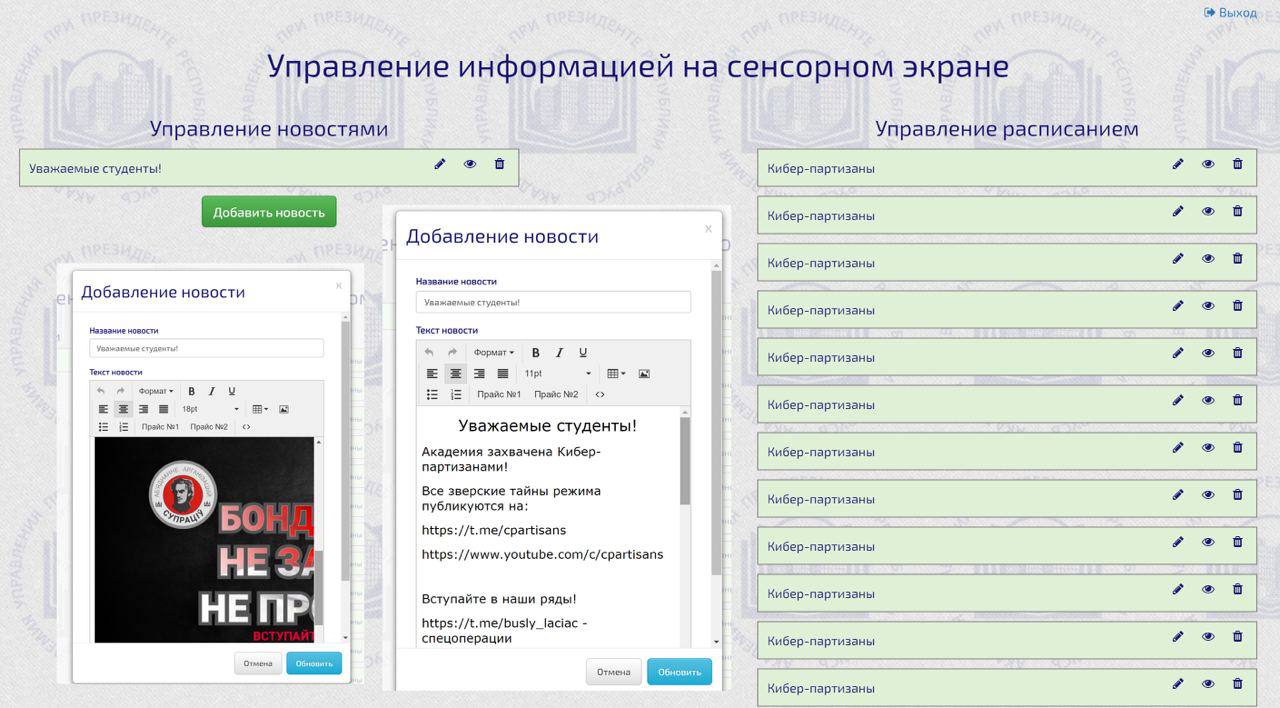Image resolution: width=1280 pixels, height=708 pixels.
Task: Toggle bullet list in the 11pt dialog editor
Action: 432,394
